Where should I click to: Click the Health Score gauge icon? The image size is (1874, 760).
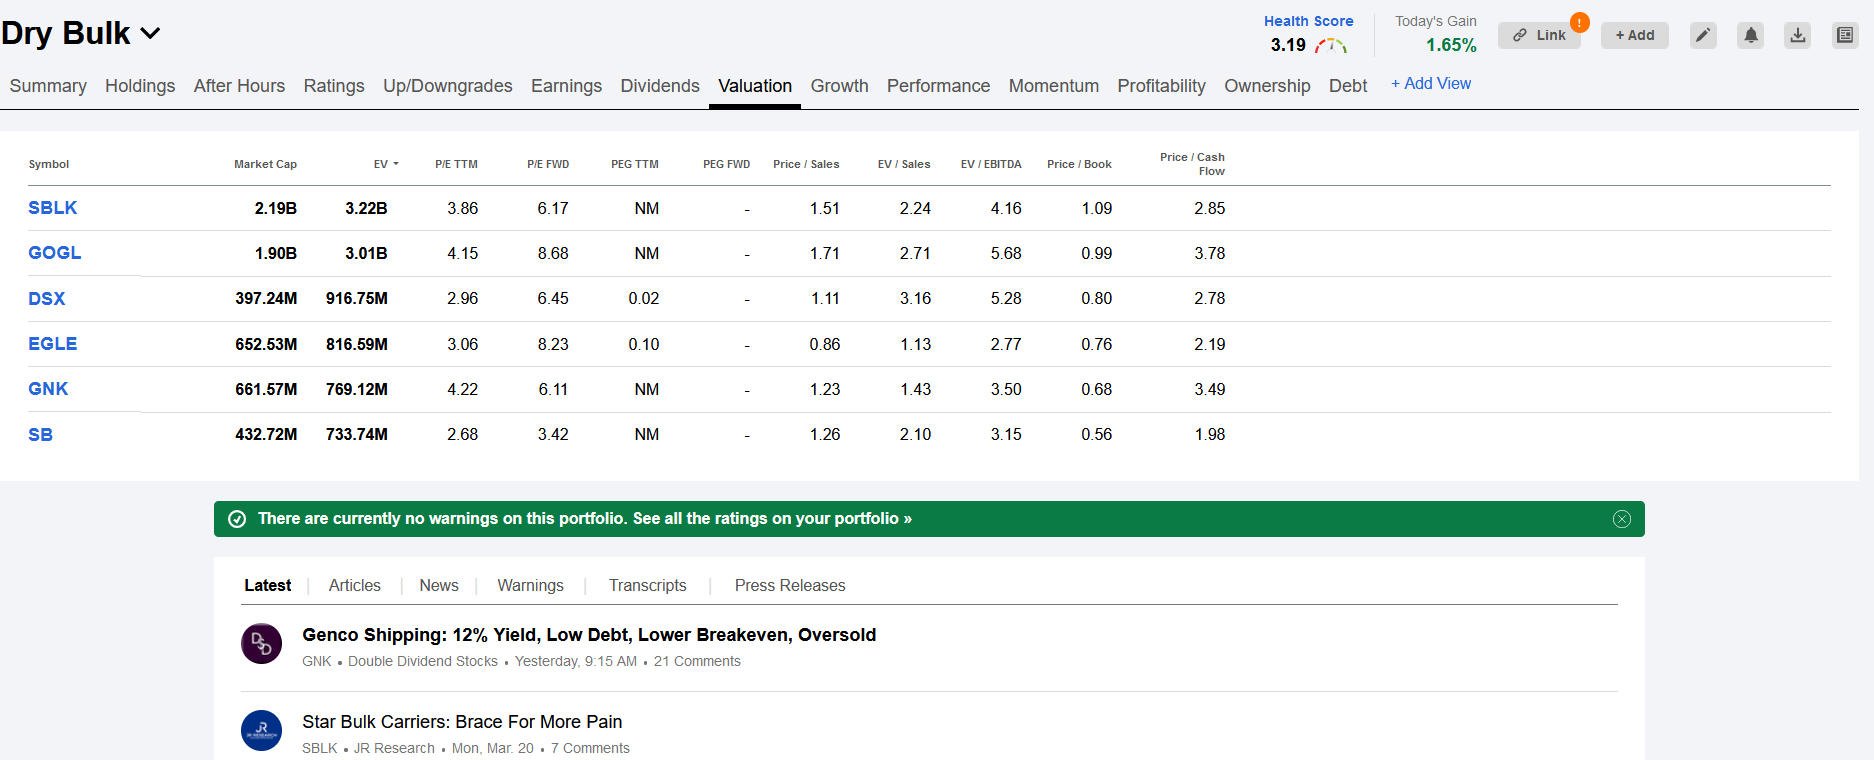(1331, 45)
